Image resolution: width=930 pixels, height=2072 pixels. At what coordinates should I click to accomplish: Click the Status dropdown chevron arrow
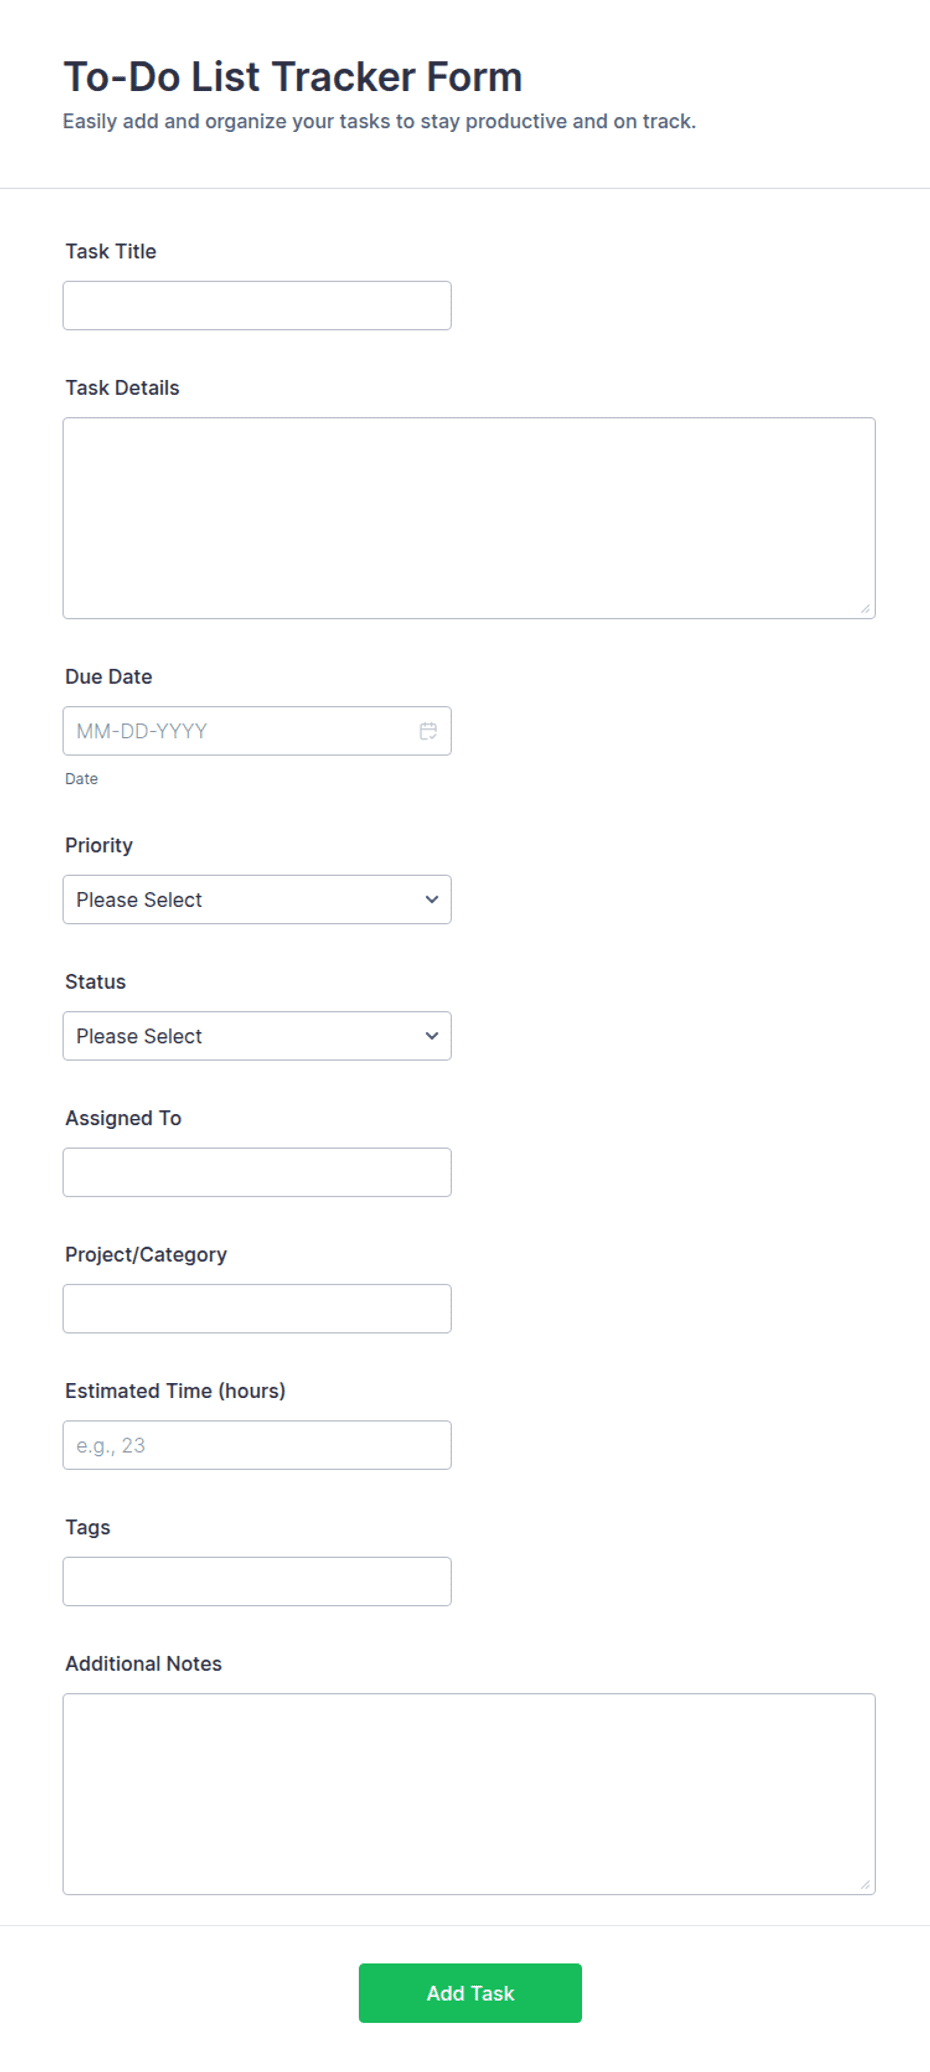432,1036
